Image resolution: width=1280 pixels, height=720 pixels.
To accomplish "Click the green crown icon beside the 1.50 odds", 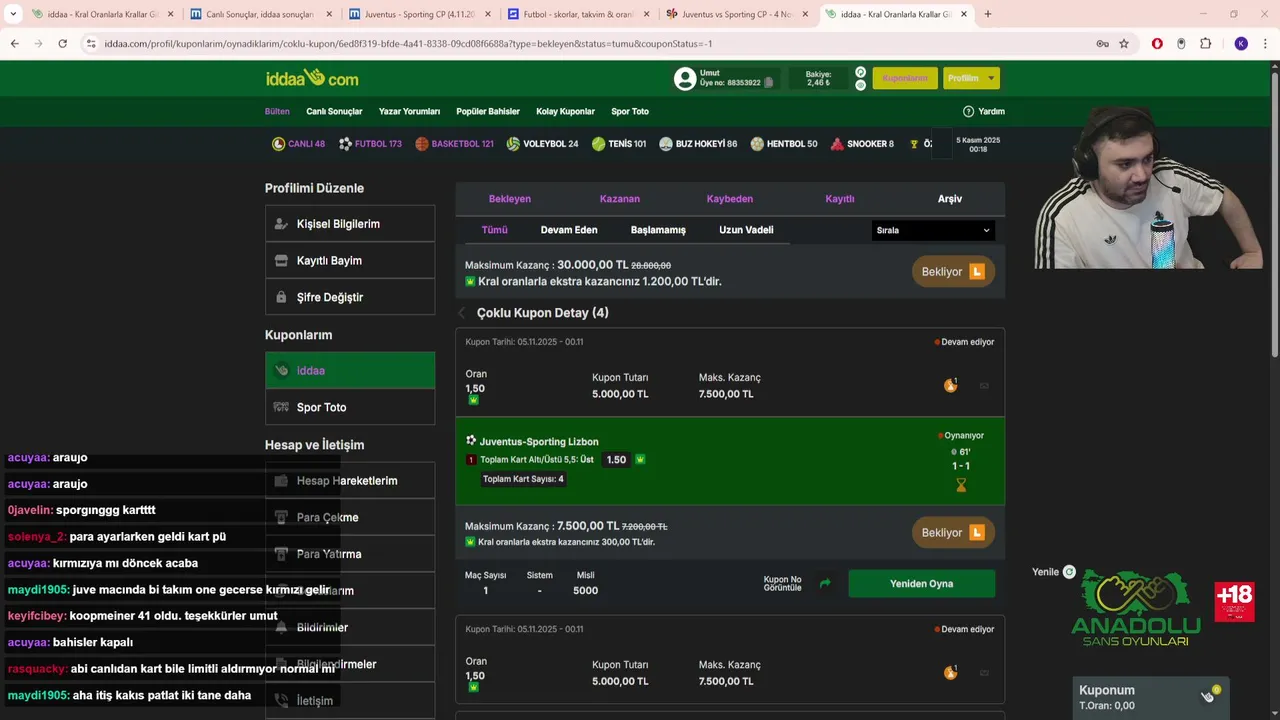I will [x=640, y=460].
